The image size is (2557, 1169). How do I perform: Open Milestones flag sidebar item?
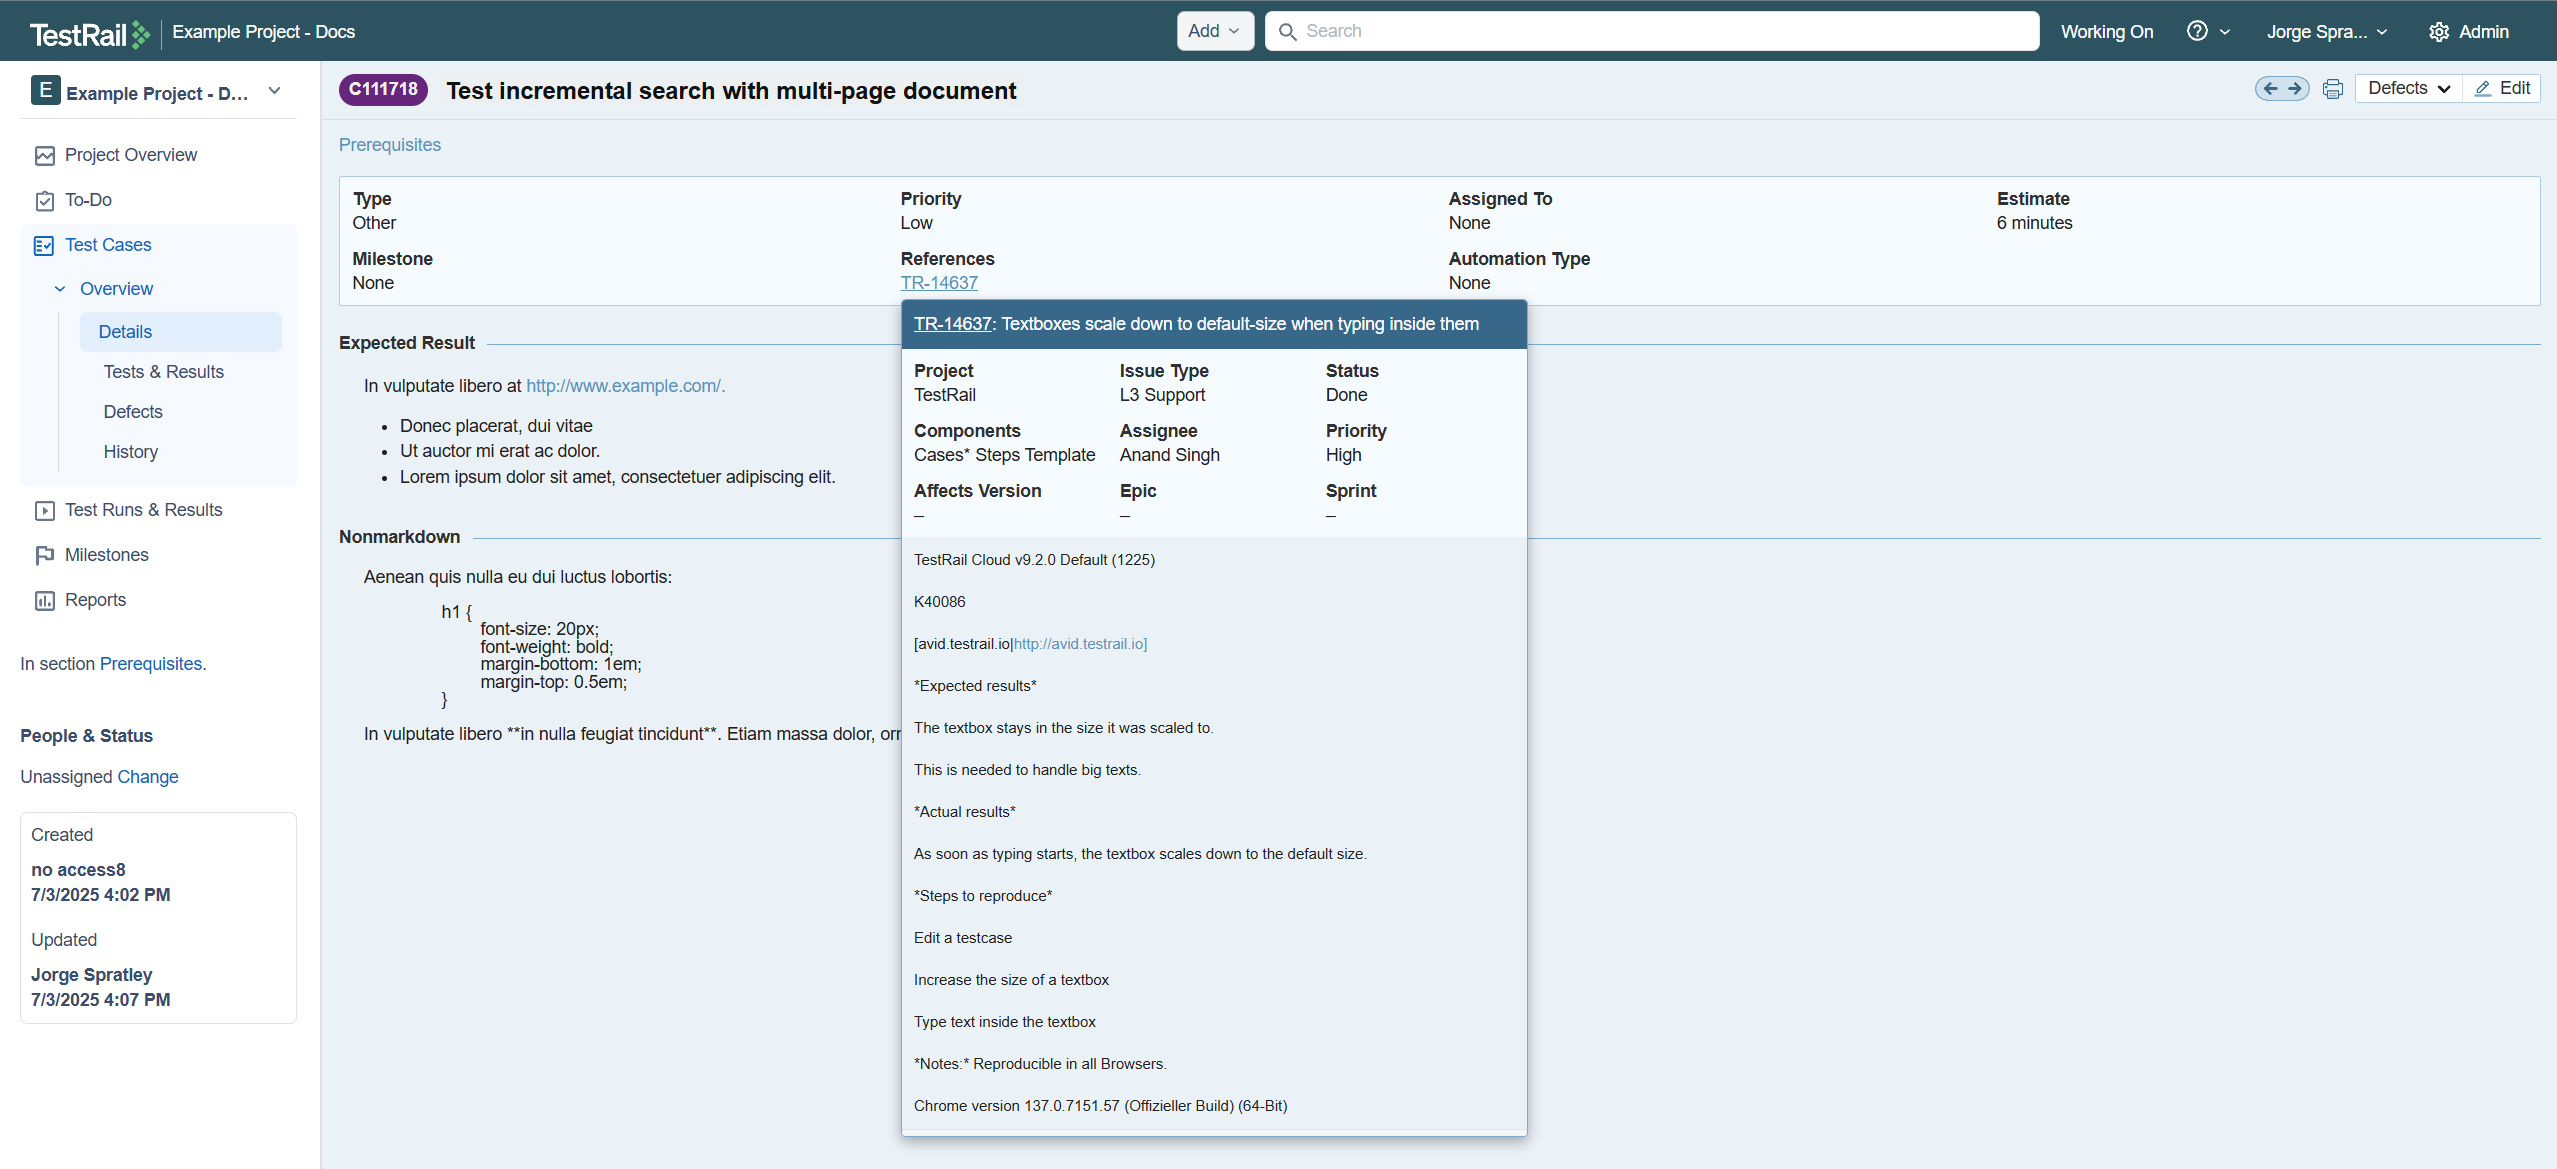pos(106,555)
